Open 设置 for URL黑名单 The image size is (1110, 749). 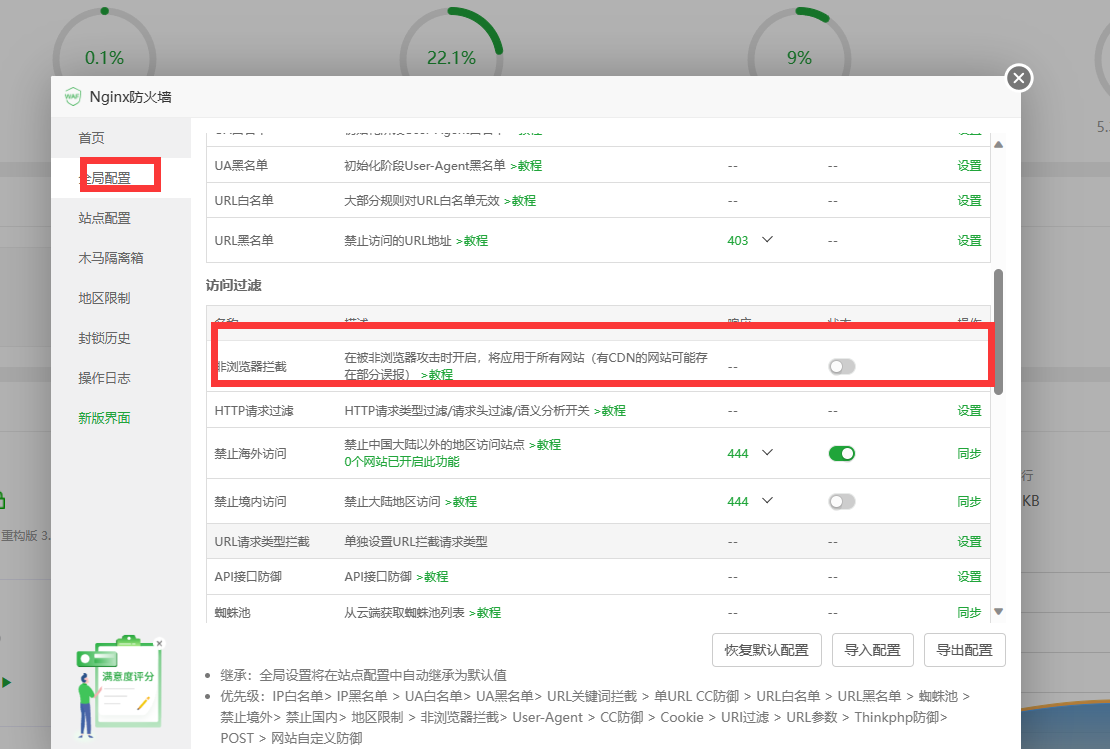pyautogui.click(x=969, y=241)
